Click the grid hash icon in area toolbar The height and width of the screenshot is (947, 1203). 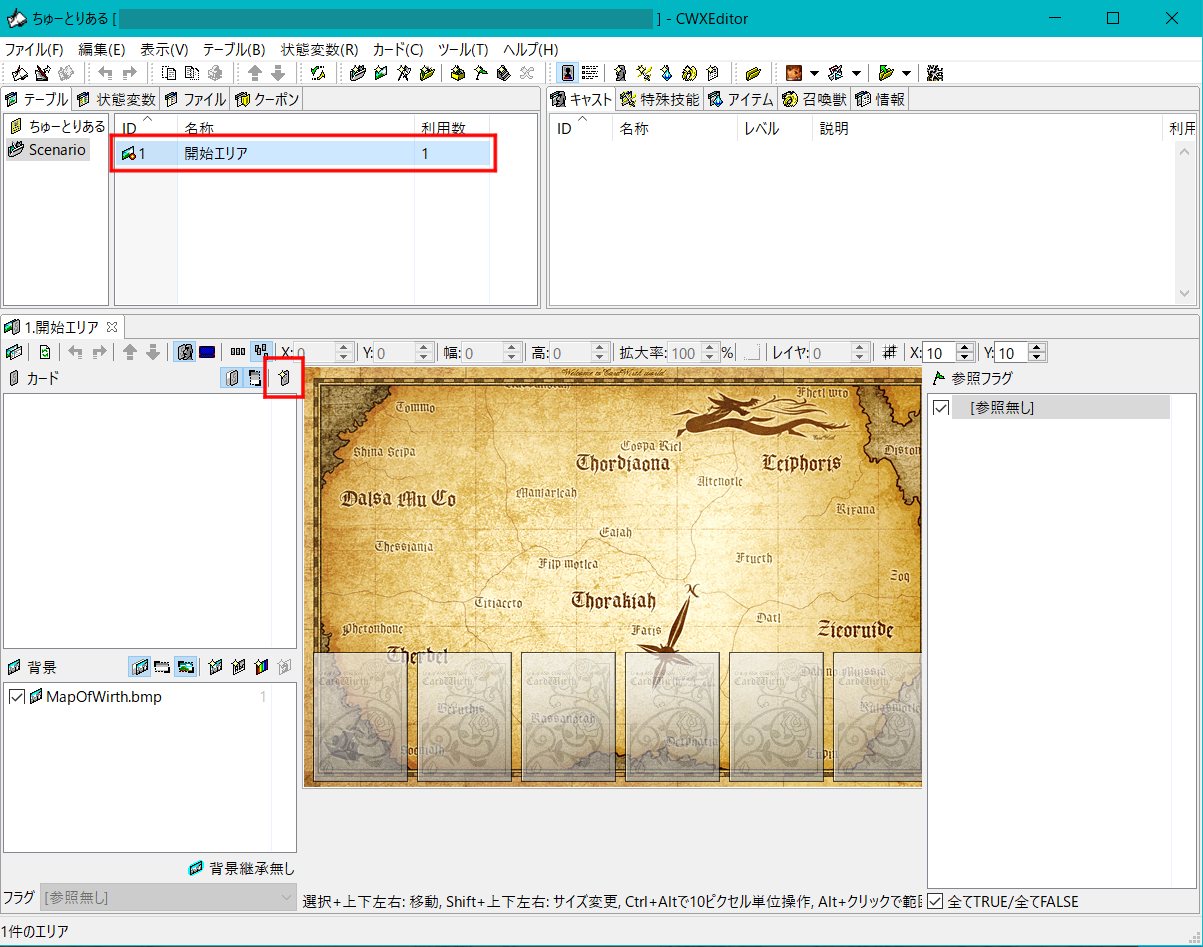click(x=889, y=352)
